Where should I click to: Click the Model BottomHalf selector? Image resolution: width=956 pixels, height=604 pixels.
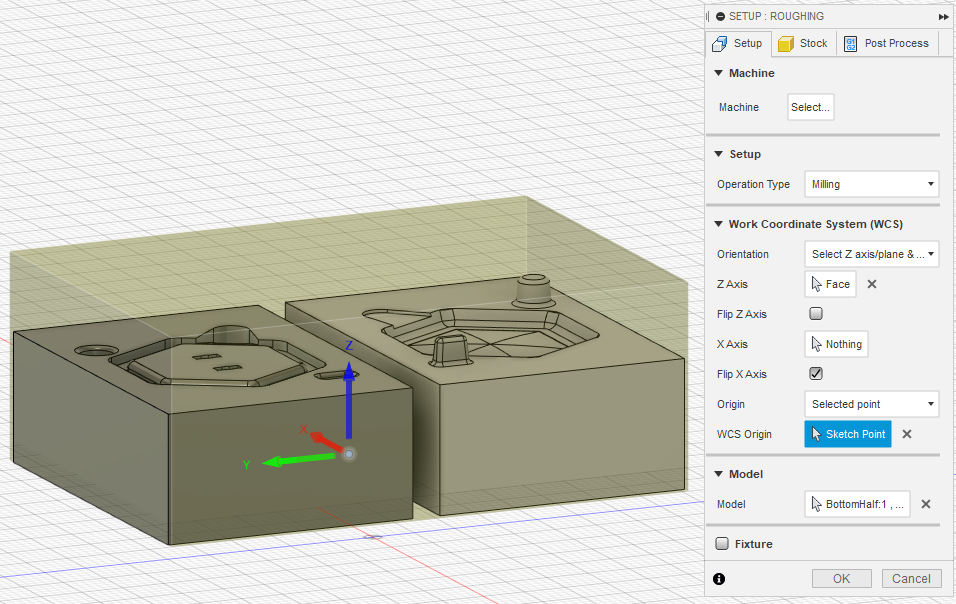click(x=857, y=504)
